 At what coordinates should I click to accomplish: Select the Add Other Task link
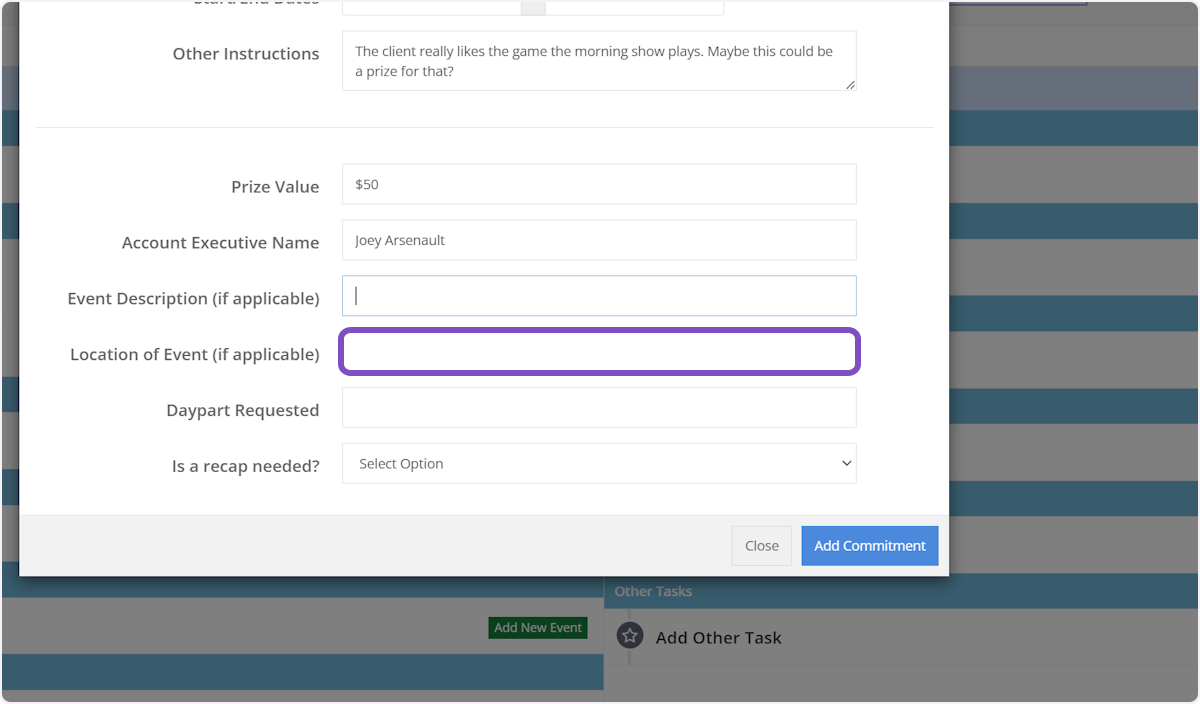click(x=718, y=638)
